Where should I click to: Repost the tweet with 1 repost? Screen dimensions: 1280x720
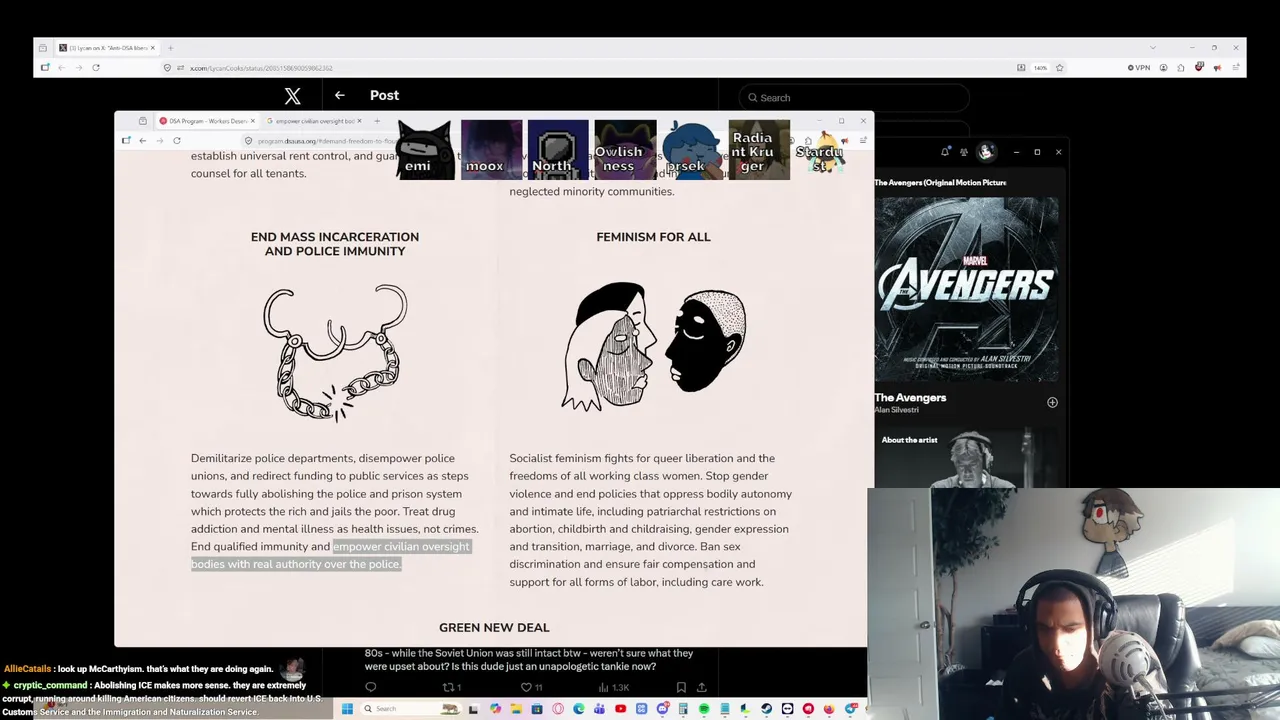(x=451, y=687)
